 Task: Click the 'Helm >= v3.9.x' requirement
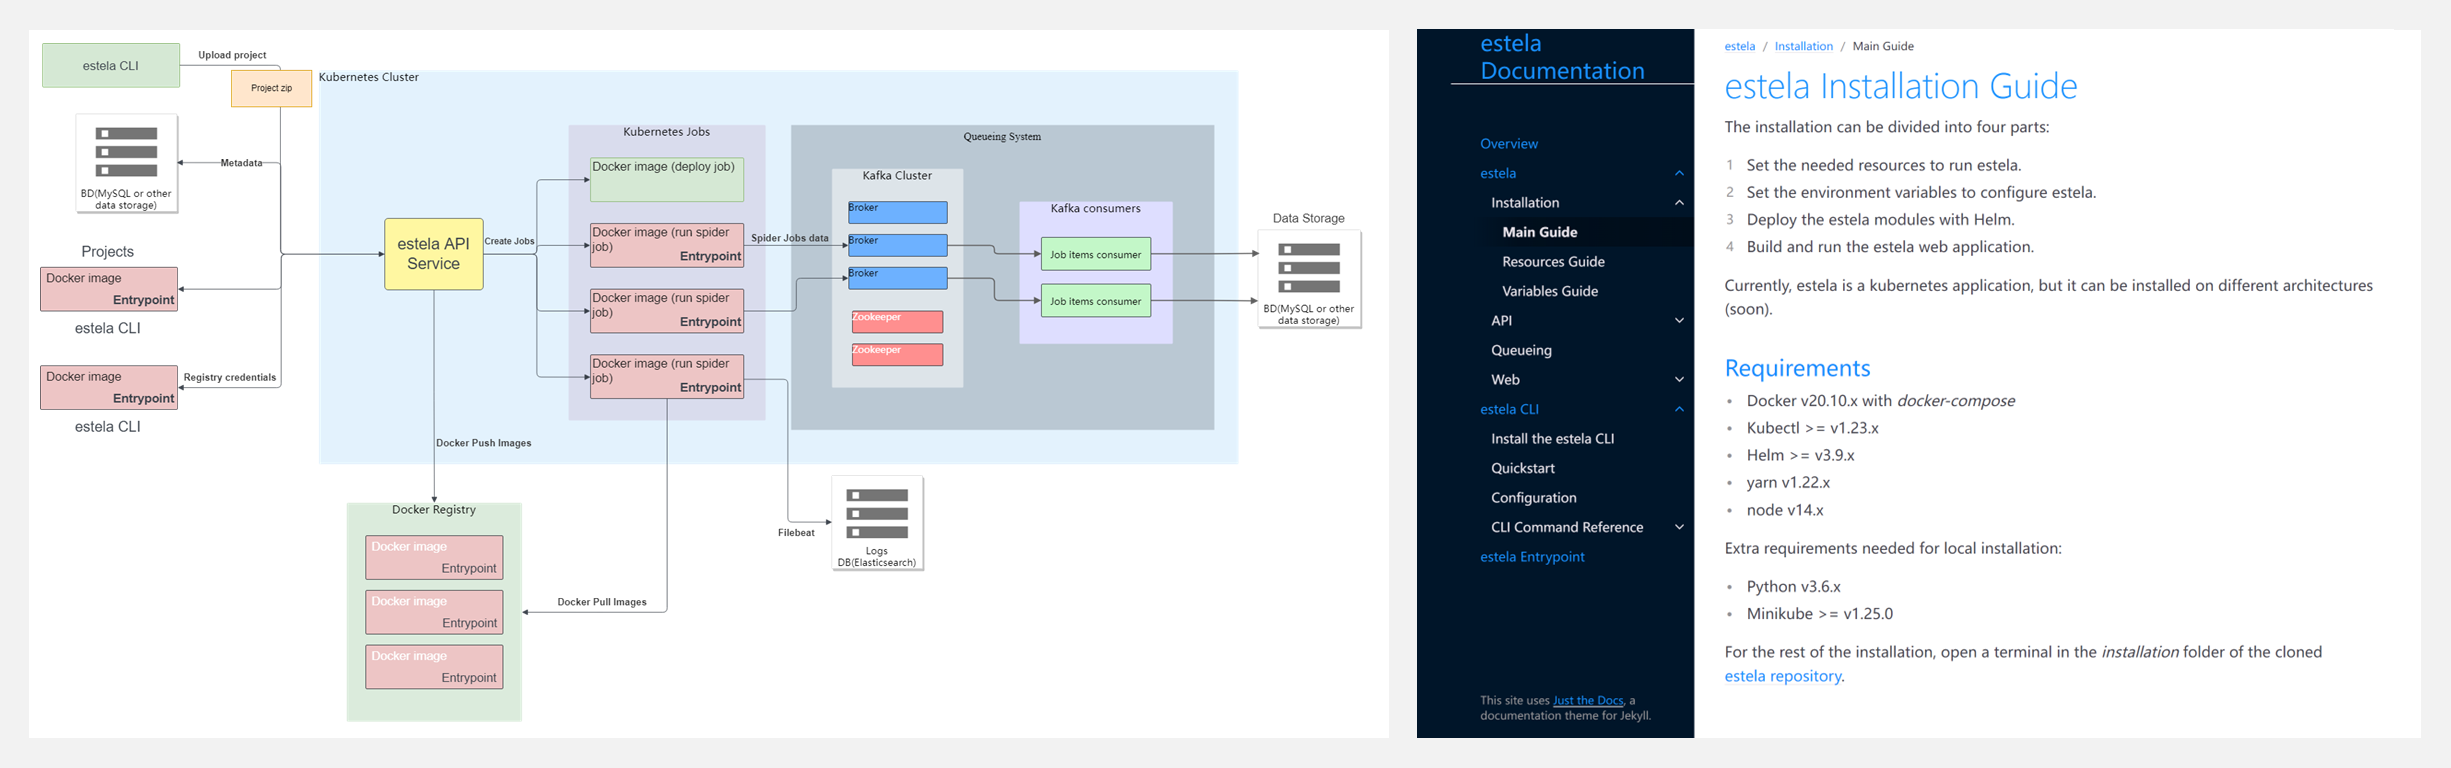tap(1800, 455)
